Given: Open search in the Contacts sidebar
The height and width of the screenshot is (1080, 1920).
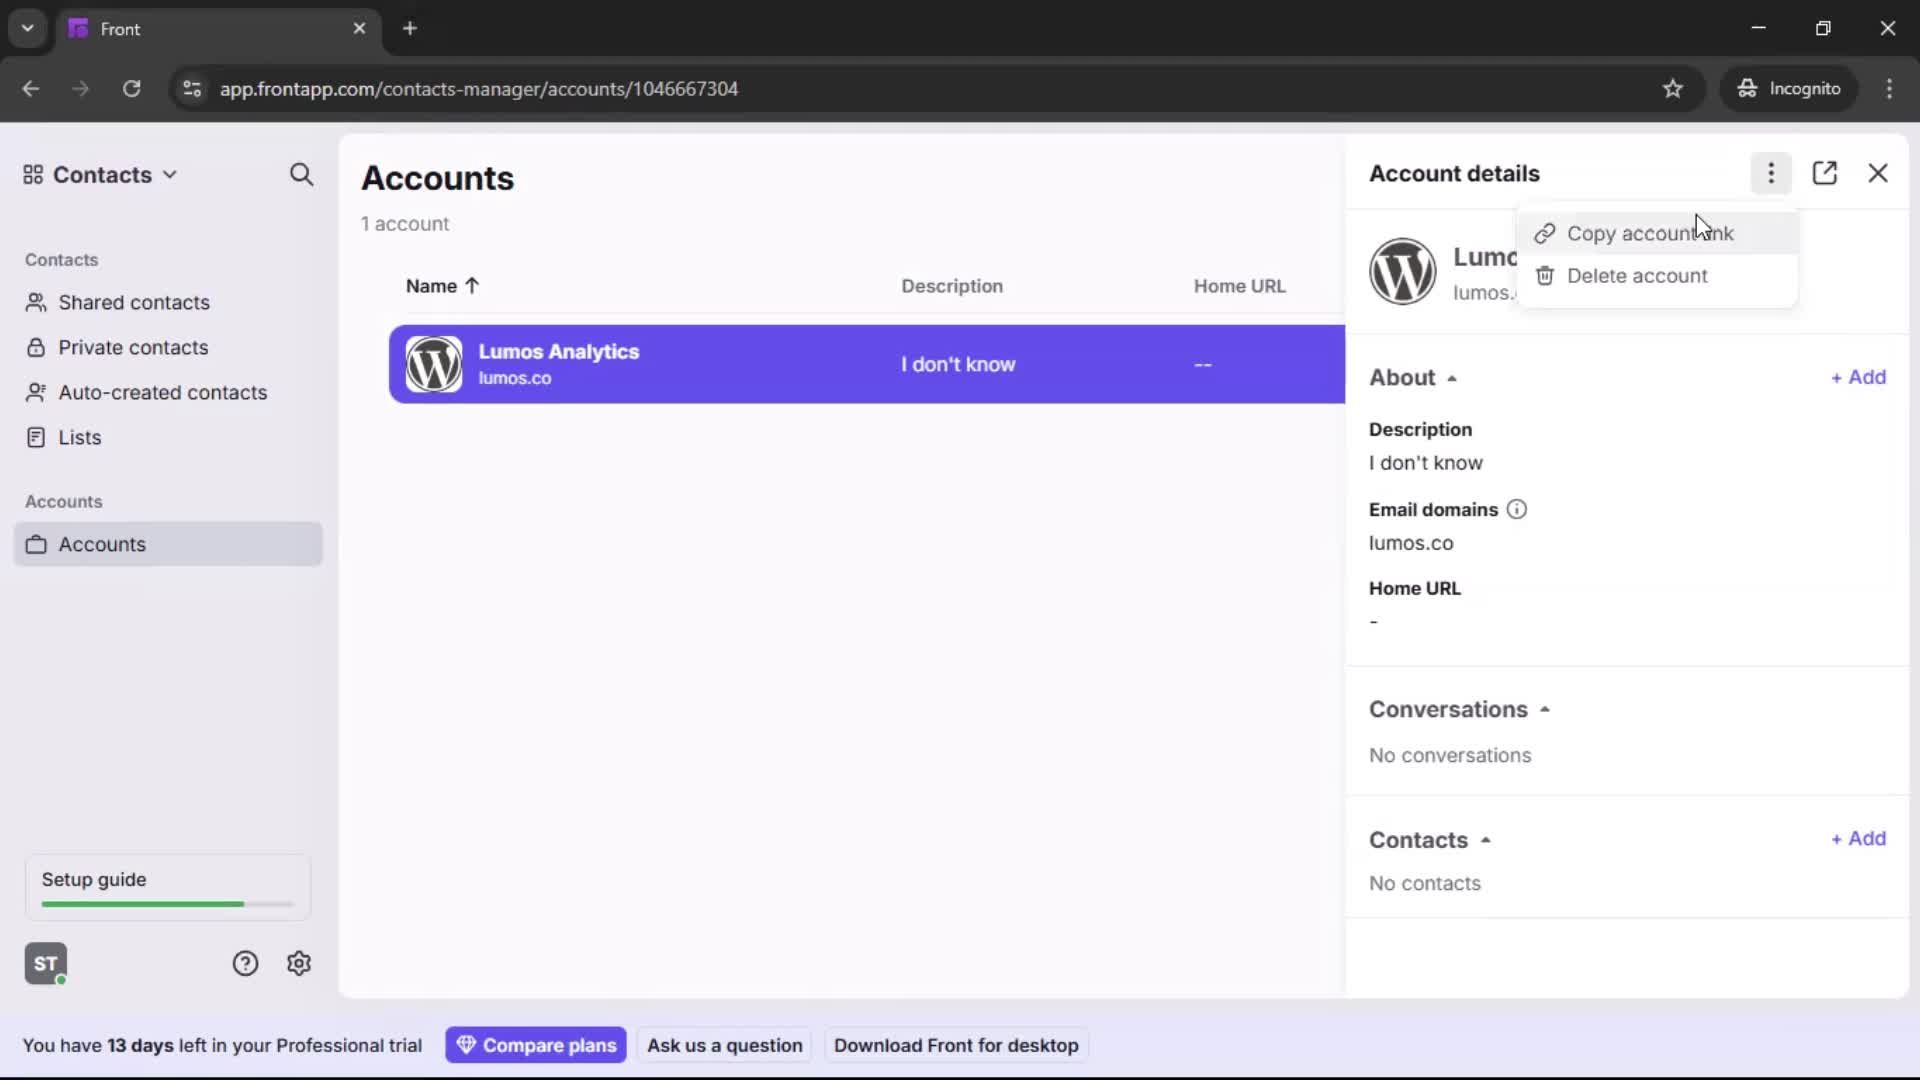Looking at the screenshot, I should 301,174.
